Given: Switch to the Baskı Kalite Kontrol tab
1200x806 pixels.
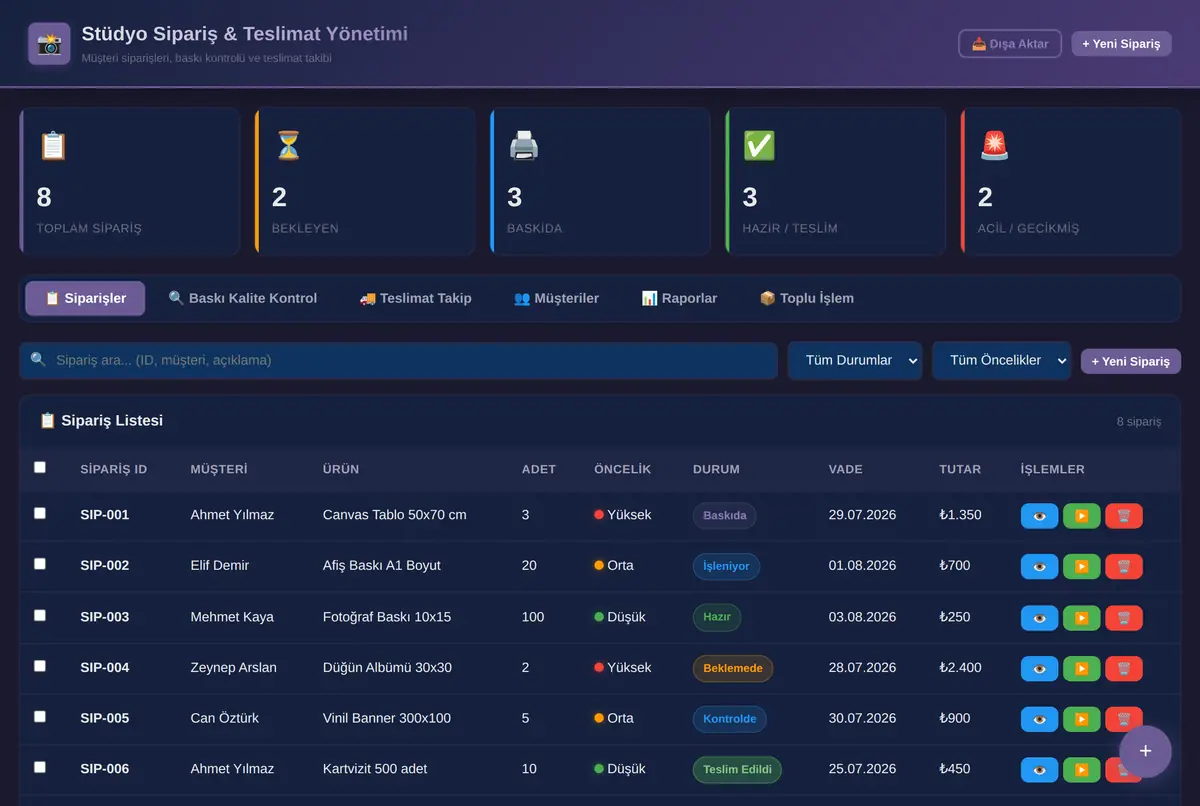Looking at the screenshot, I should (242, 298).
